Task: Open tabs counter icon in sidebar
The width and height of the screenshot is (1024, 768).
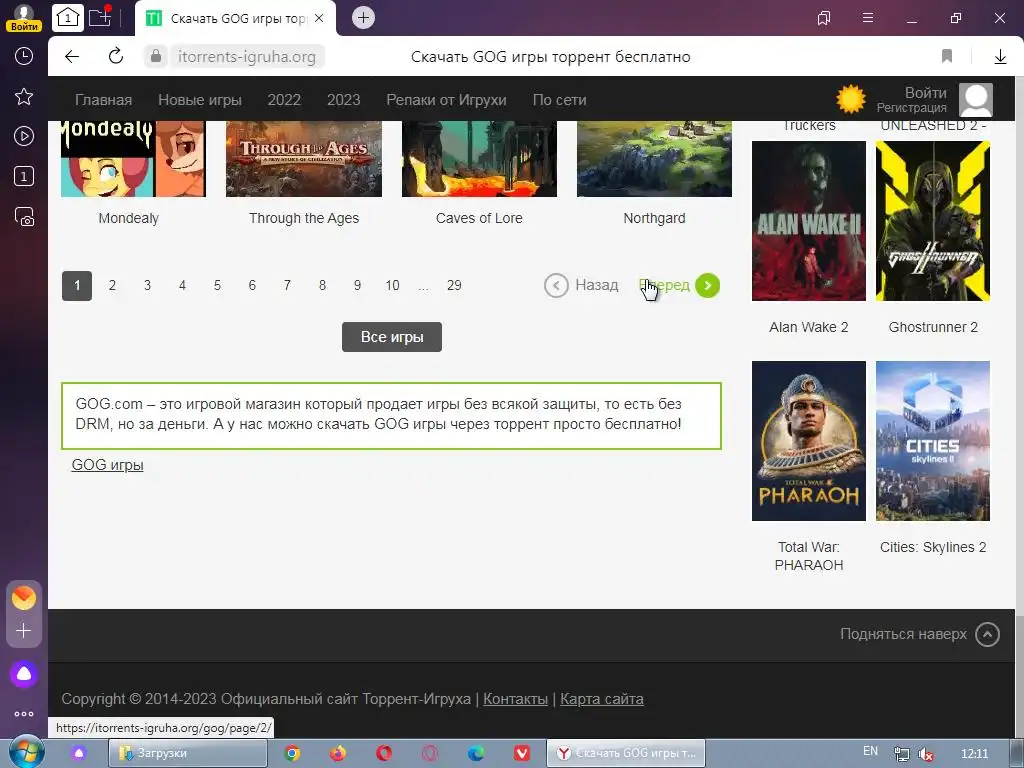Action: click(24, 176)
